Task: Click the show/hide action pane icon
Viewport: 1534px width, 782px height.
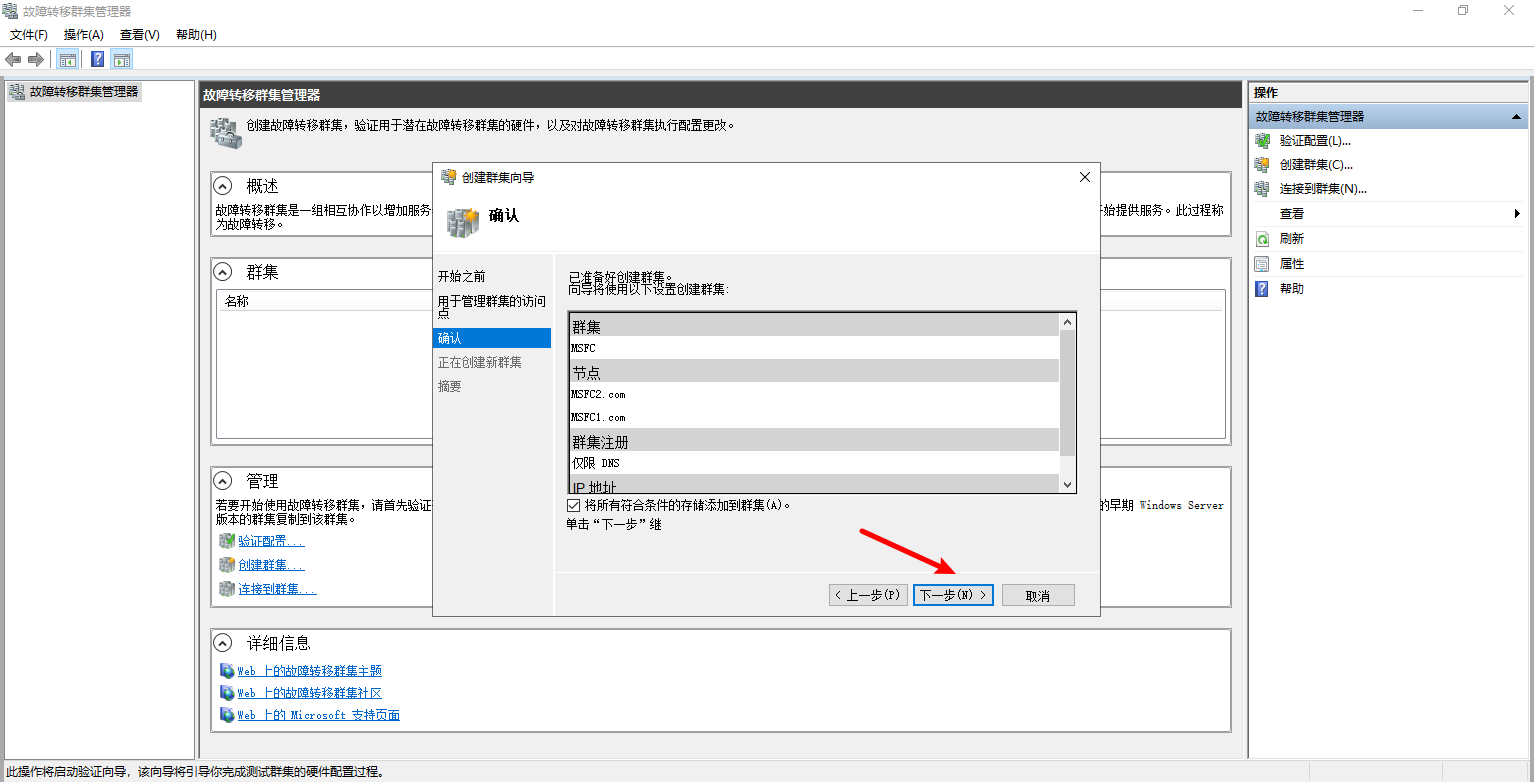Action: coord(122,59)
